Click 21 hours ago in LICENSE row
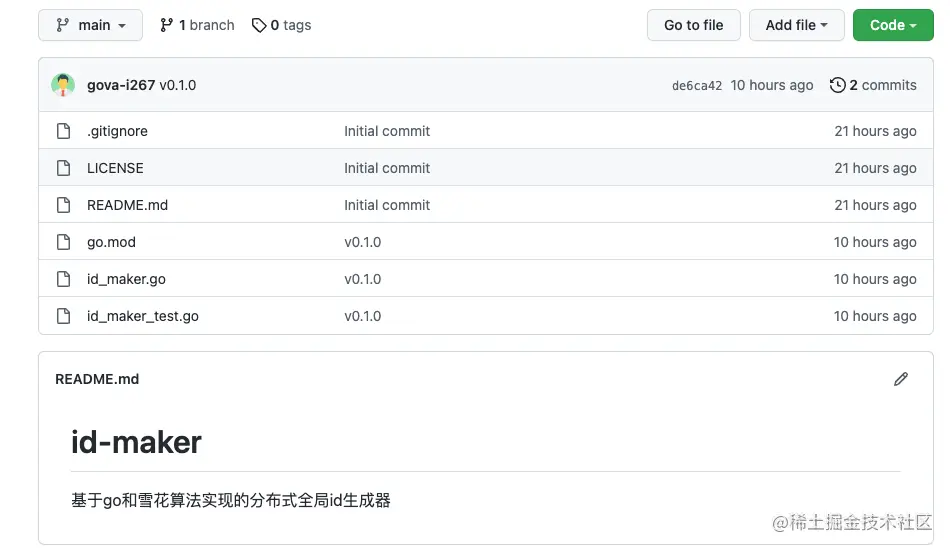 875,168
